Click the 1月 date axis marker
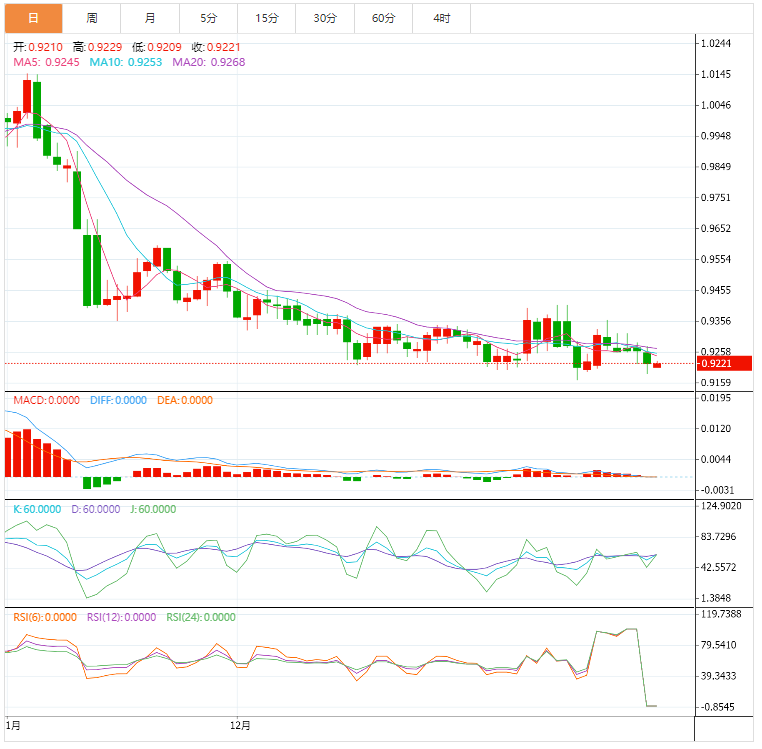Viewport: 762px width, 749px height. point(13,726)
